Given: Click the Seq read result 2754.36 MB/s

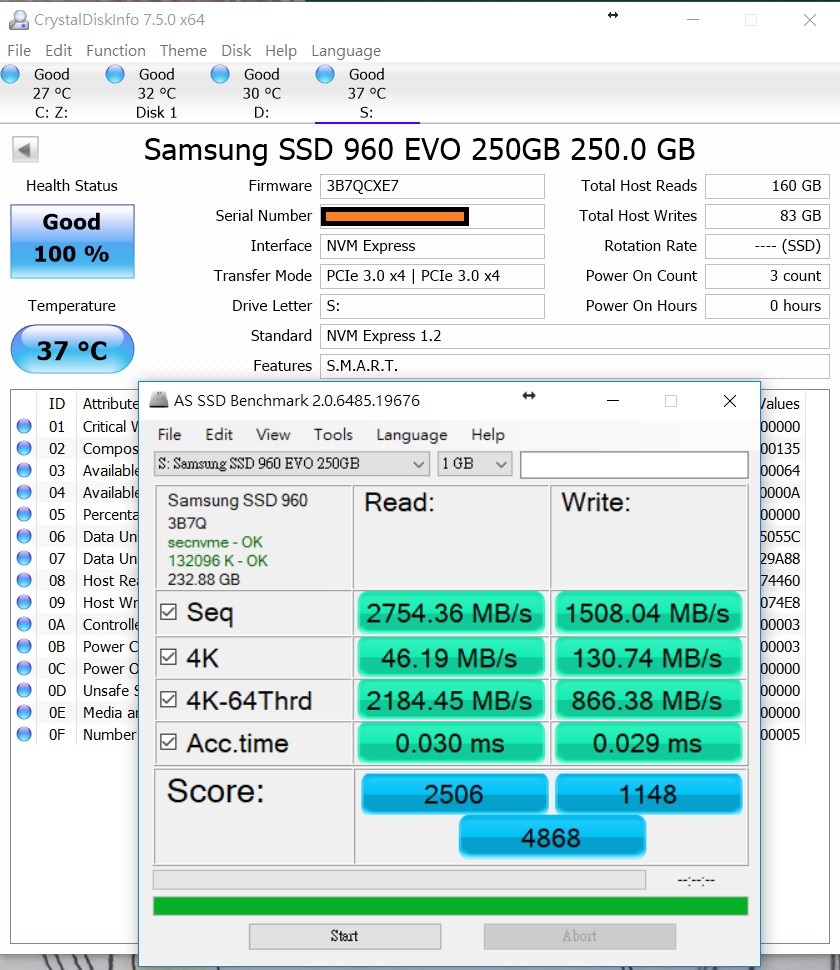Looking at the screenshot, I should pyautogui.click(x=451, y=613).
